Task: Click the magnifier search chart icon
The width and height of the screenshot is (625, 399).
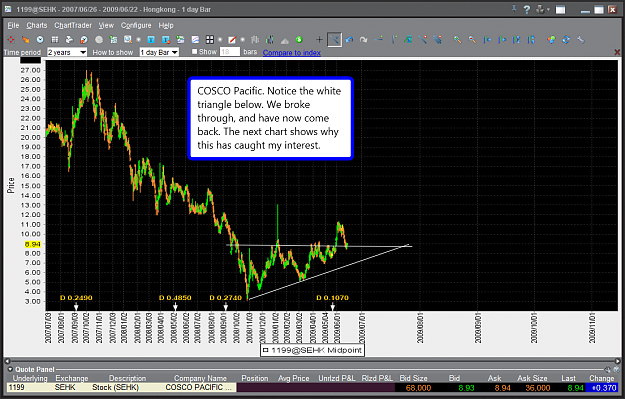Action: 128,39
